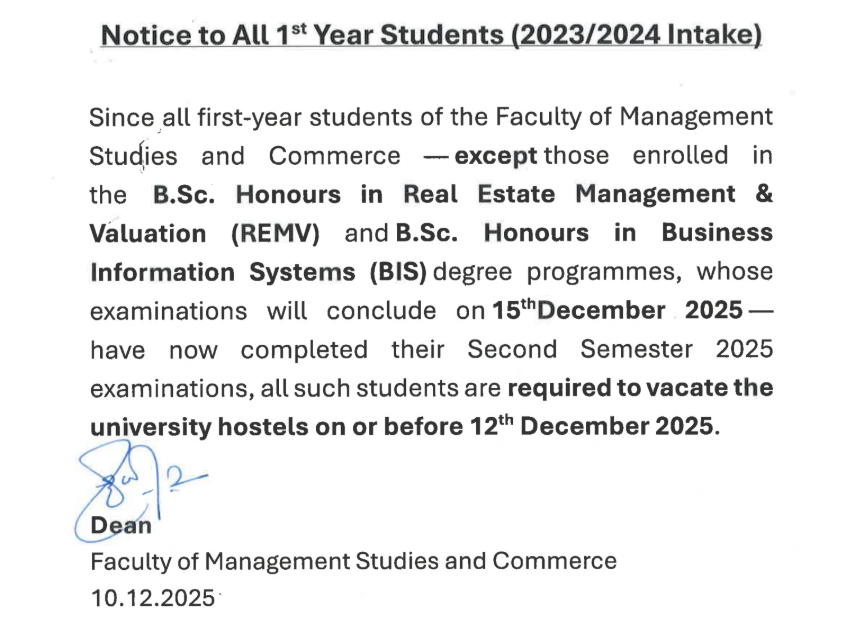Click "Faculty of Management Studies and Commerce" footer line
Viewport: 864px width, 626px height.
click(353, 561)
